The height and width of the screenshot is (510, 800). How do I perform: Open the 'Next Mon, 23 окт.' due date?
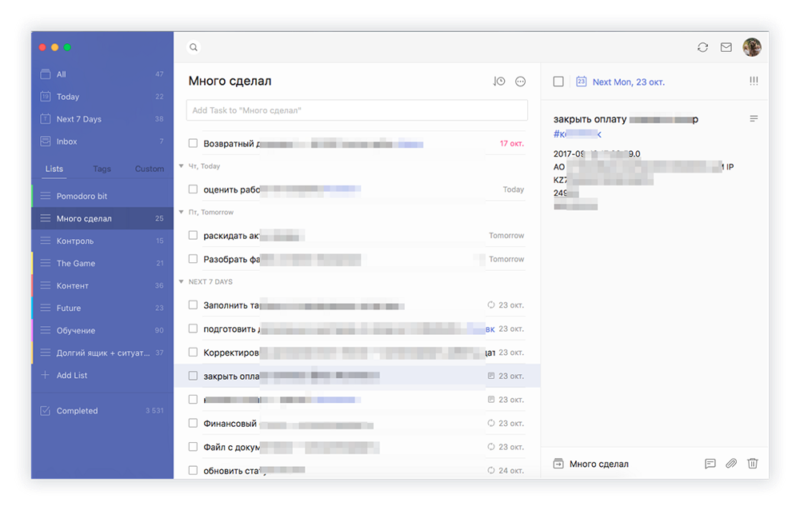pyautogui.click(x=628, y=82)
